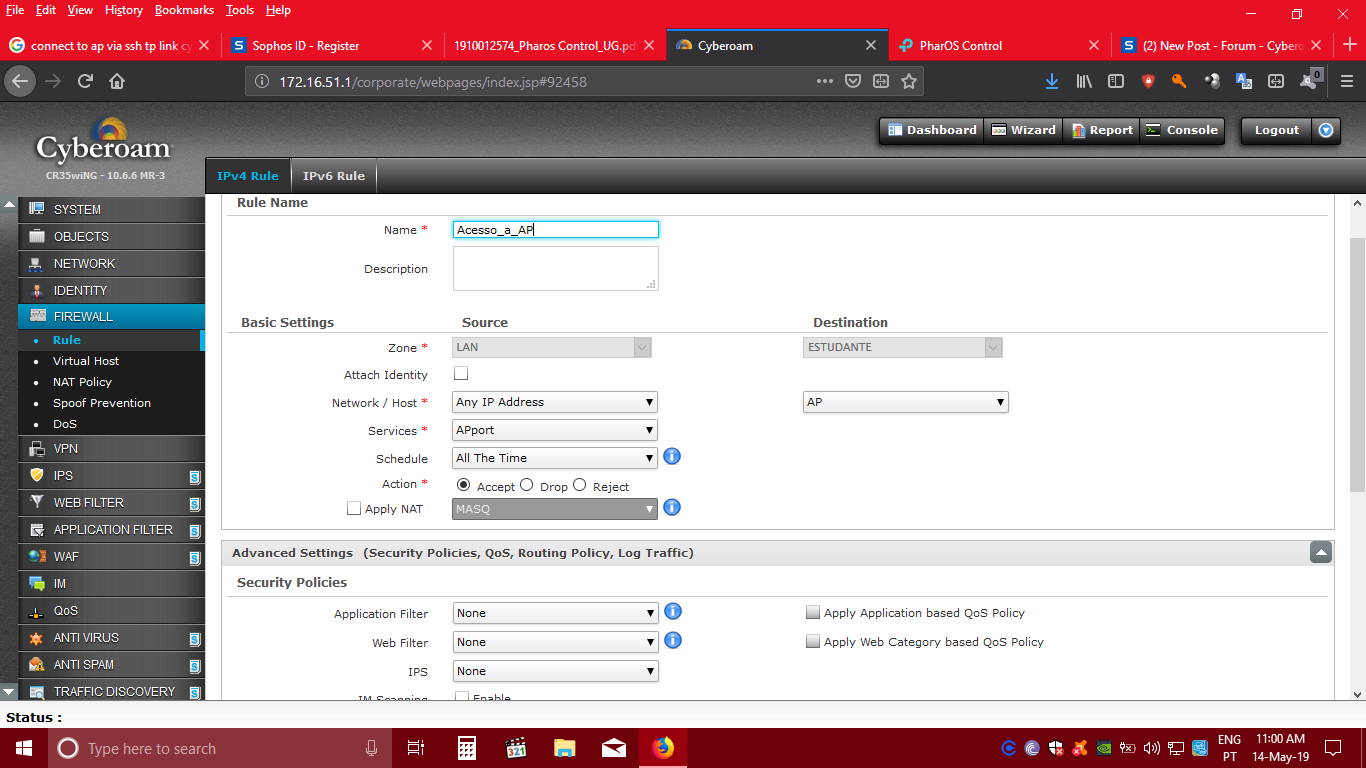
Task: Click the Web Filter info icon
Action: [673, 640]
